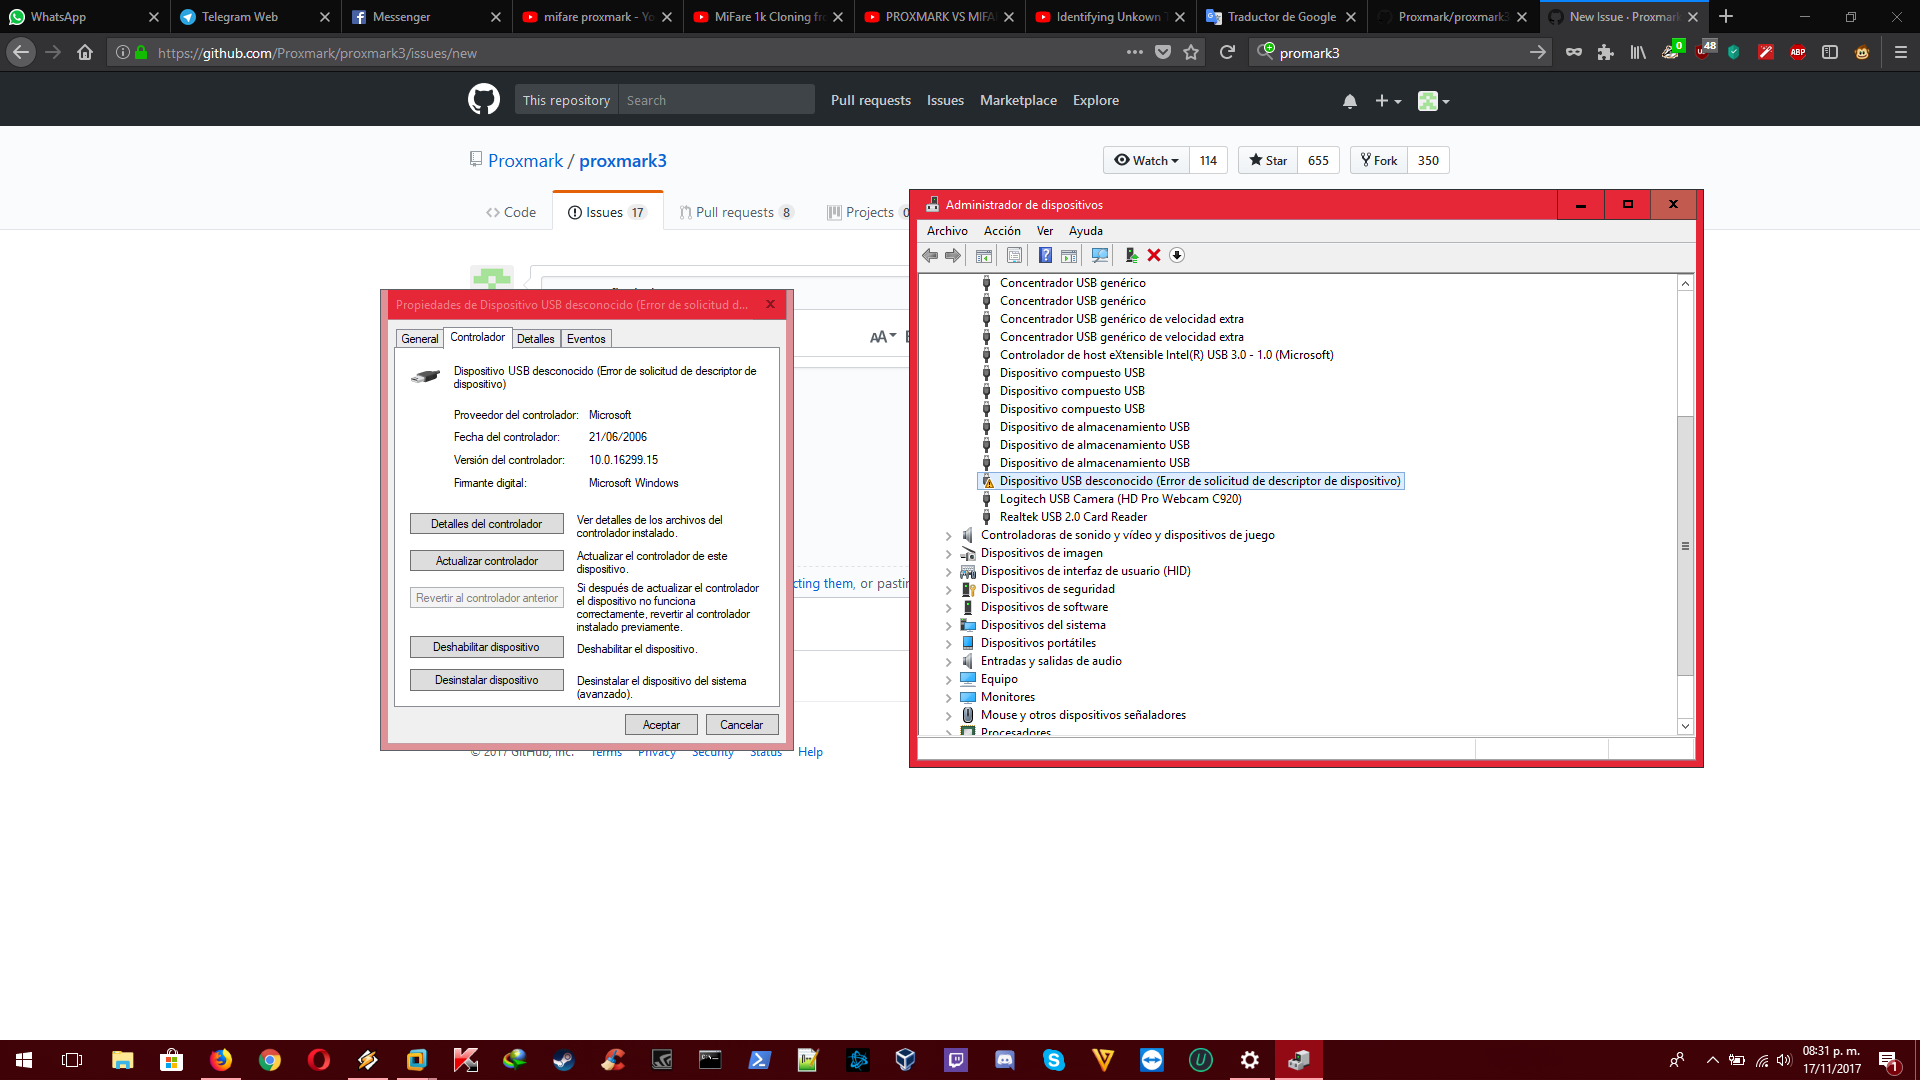The height and width of the screenshot is (1080, 1920).
Task: Expand Controladoras de sonido y vídeo node
Action: pyautogui.click(x=948, y=536)
